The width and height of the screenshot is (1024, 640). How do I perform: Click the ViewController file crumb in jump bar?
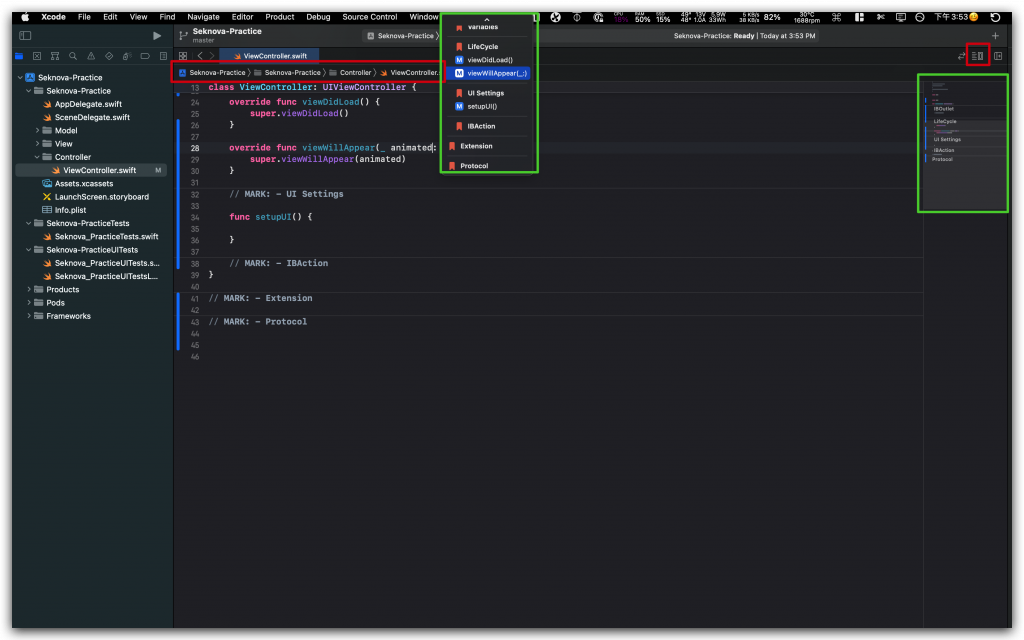click(409, 72)
